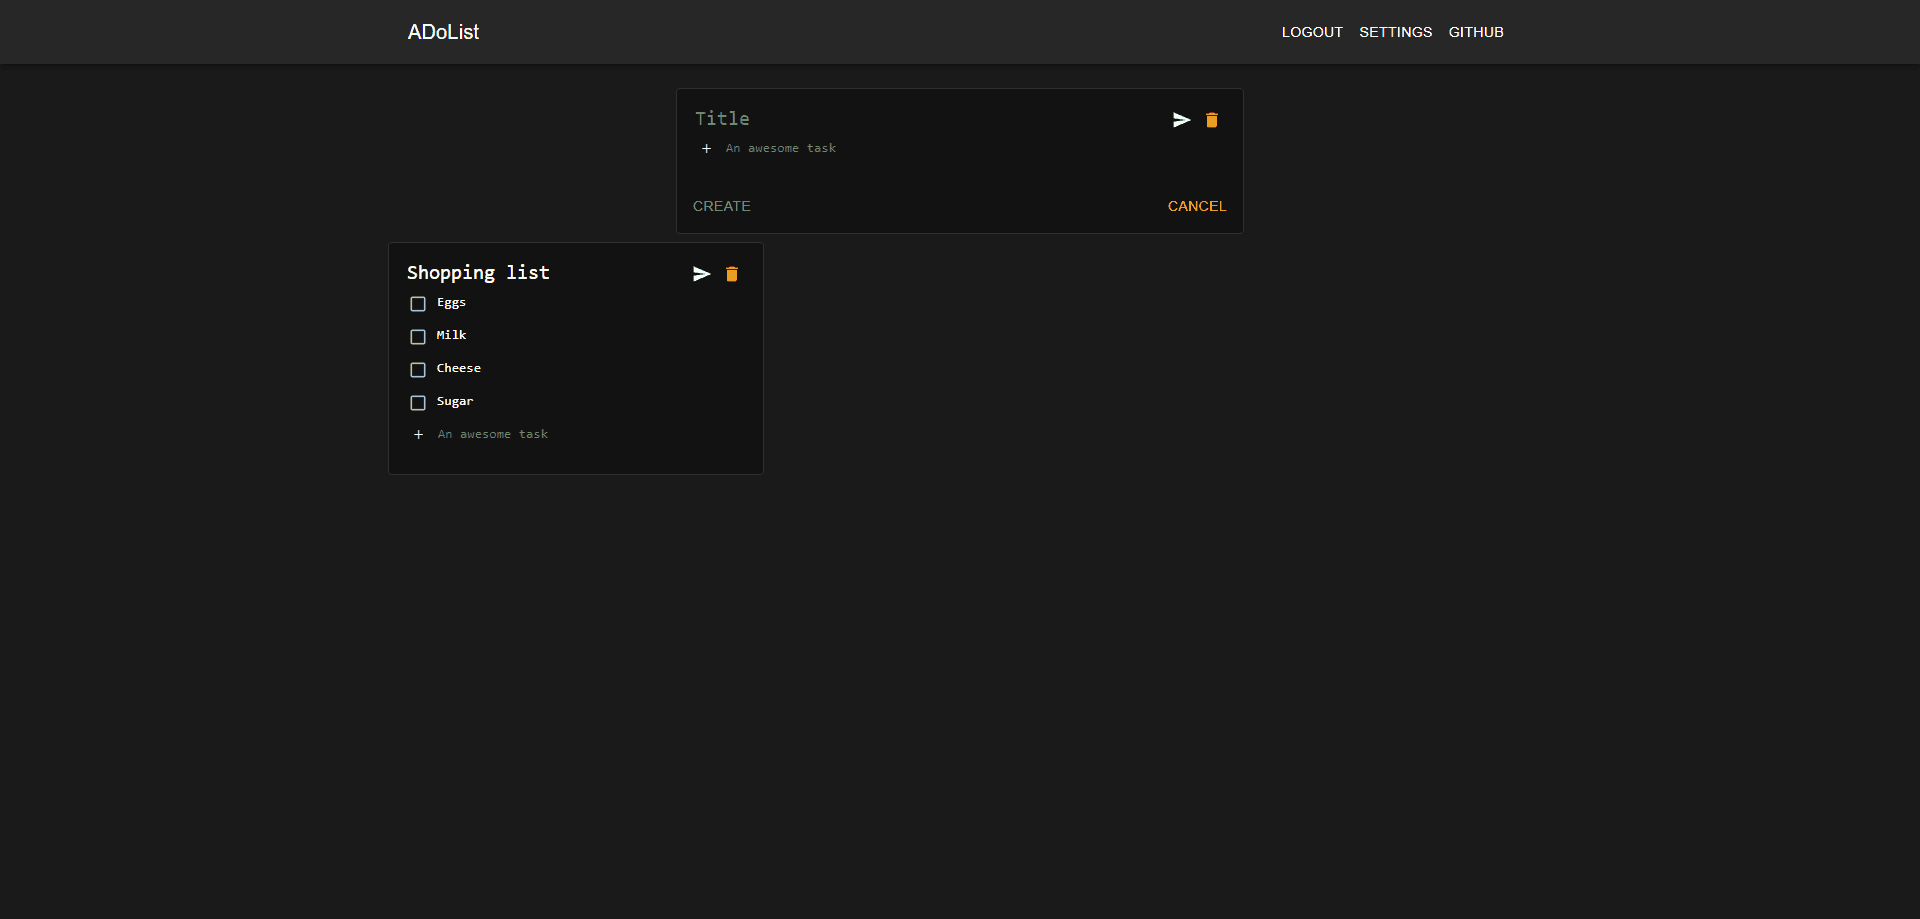
Task: Share the Shopping list via send icon
Action: tap(701, 274)
